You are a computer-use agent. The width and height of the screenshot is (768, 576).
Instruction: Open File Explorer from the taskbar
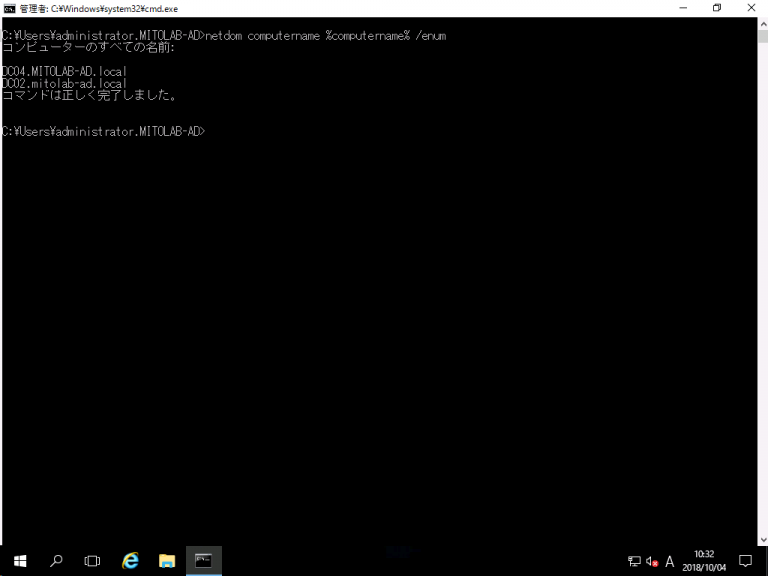167,561
